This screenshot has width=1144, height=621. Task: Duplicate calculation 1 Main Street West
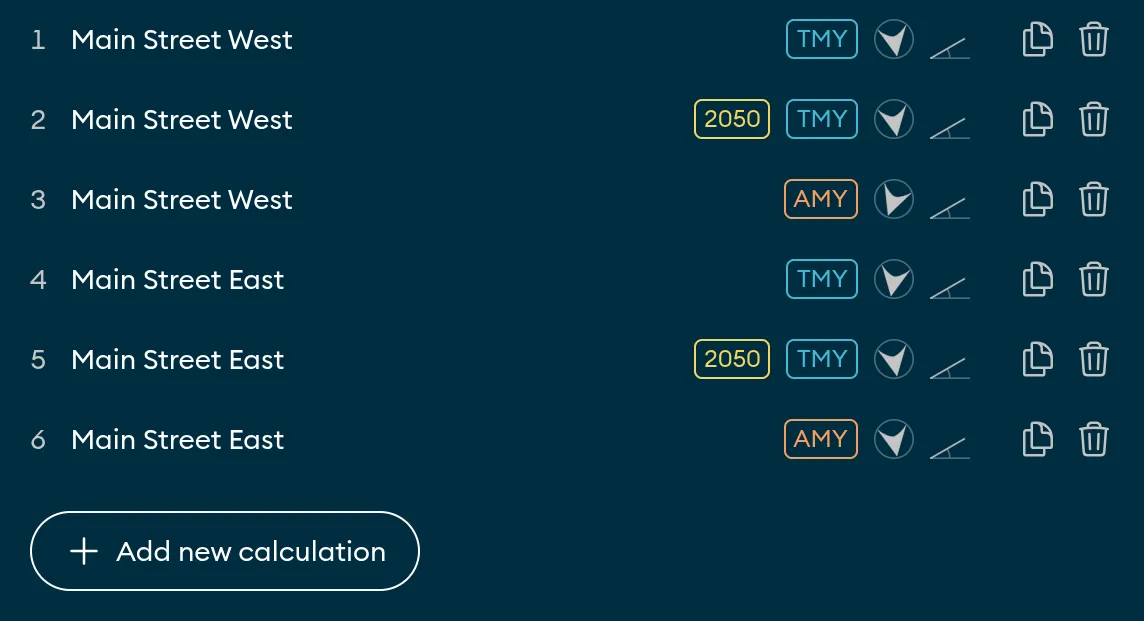[1037, 39]
